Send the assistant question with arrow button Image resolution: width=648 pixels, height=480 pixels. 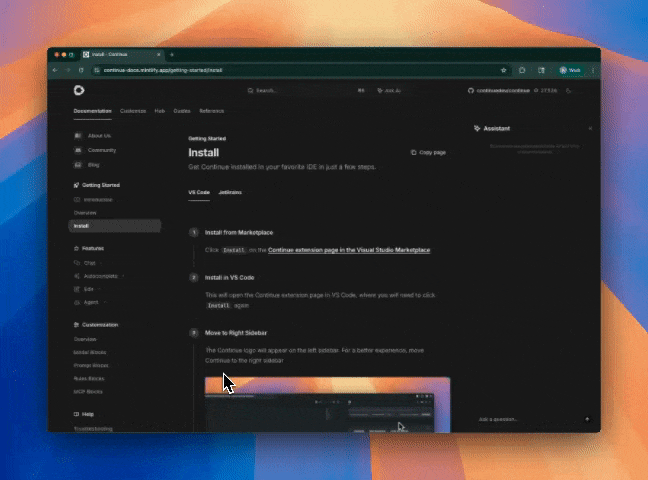point(587,419)
